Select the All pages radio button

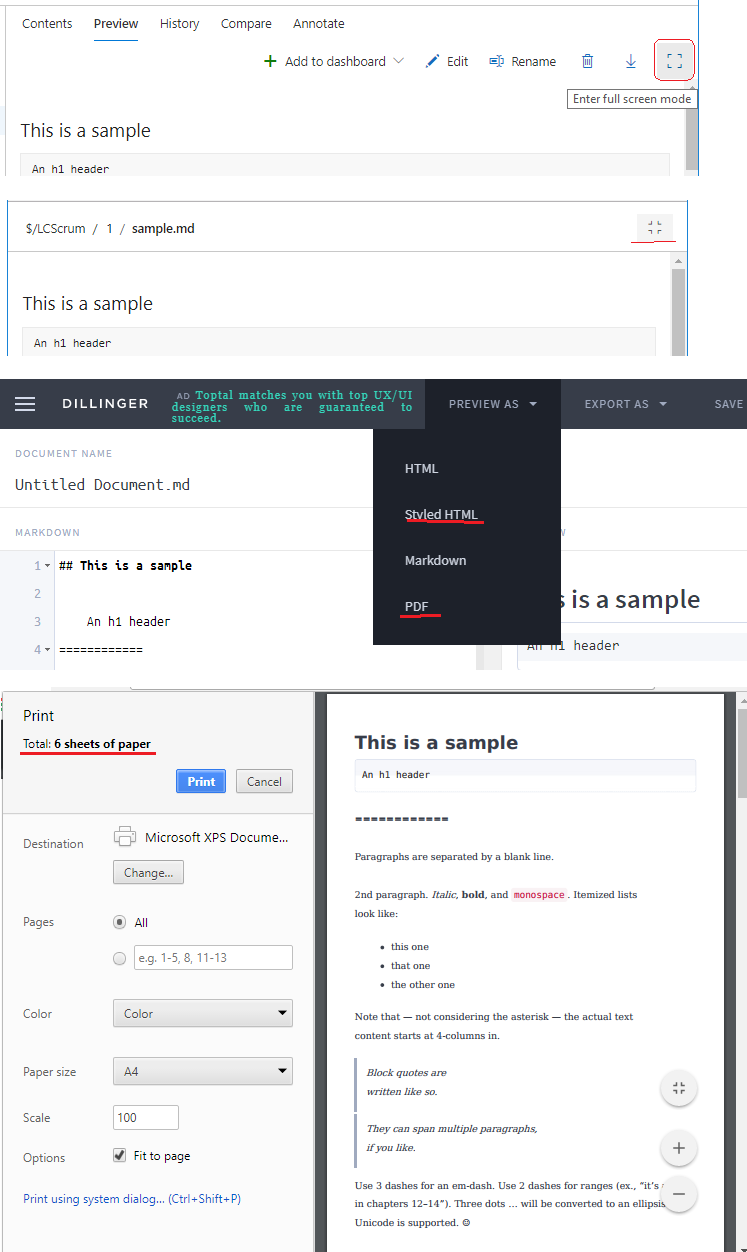click(x=120, y=922)
